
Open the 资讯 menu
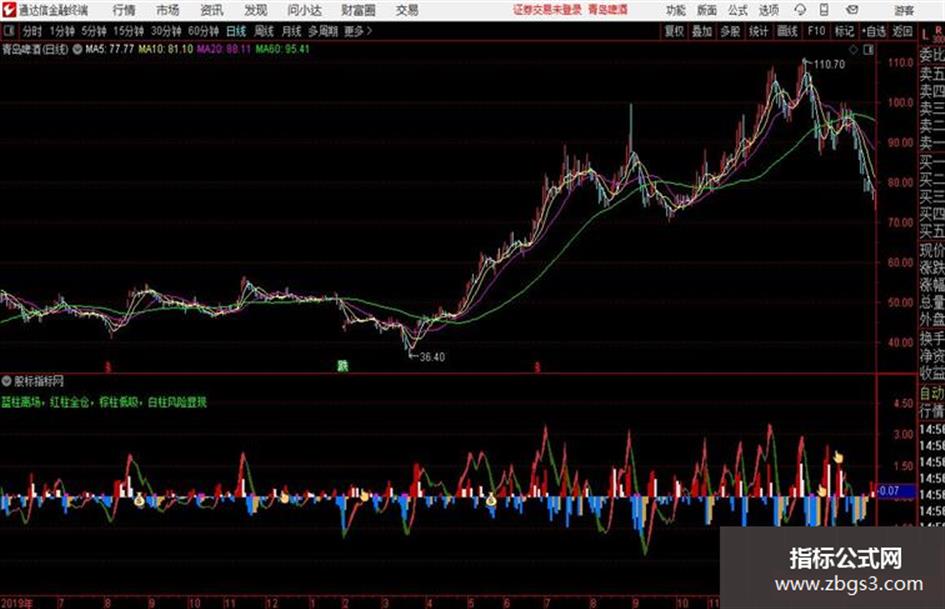tap(212, 10)
